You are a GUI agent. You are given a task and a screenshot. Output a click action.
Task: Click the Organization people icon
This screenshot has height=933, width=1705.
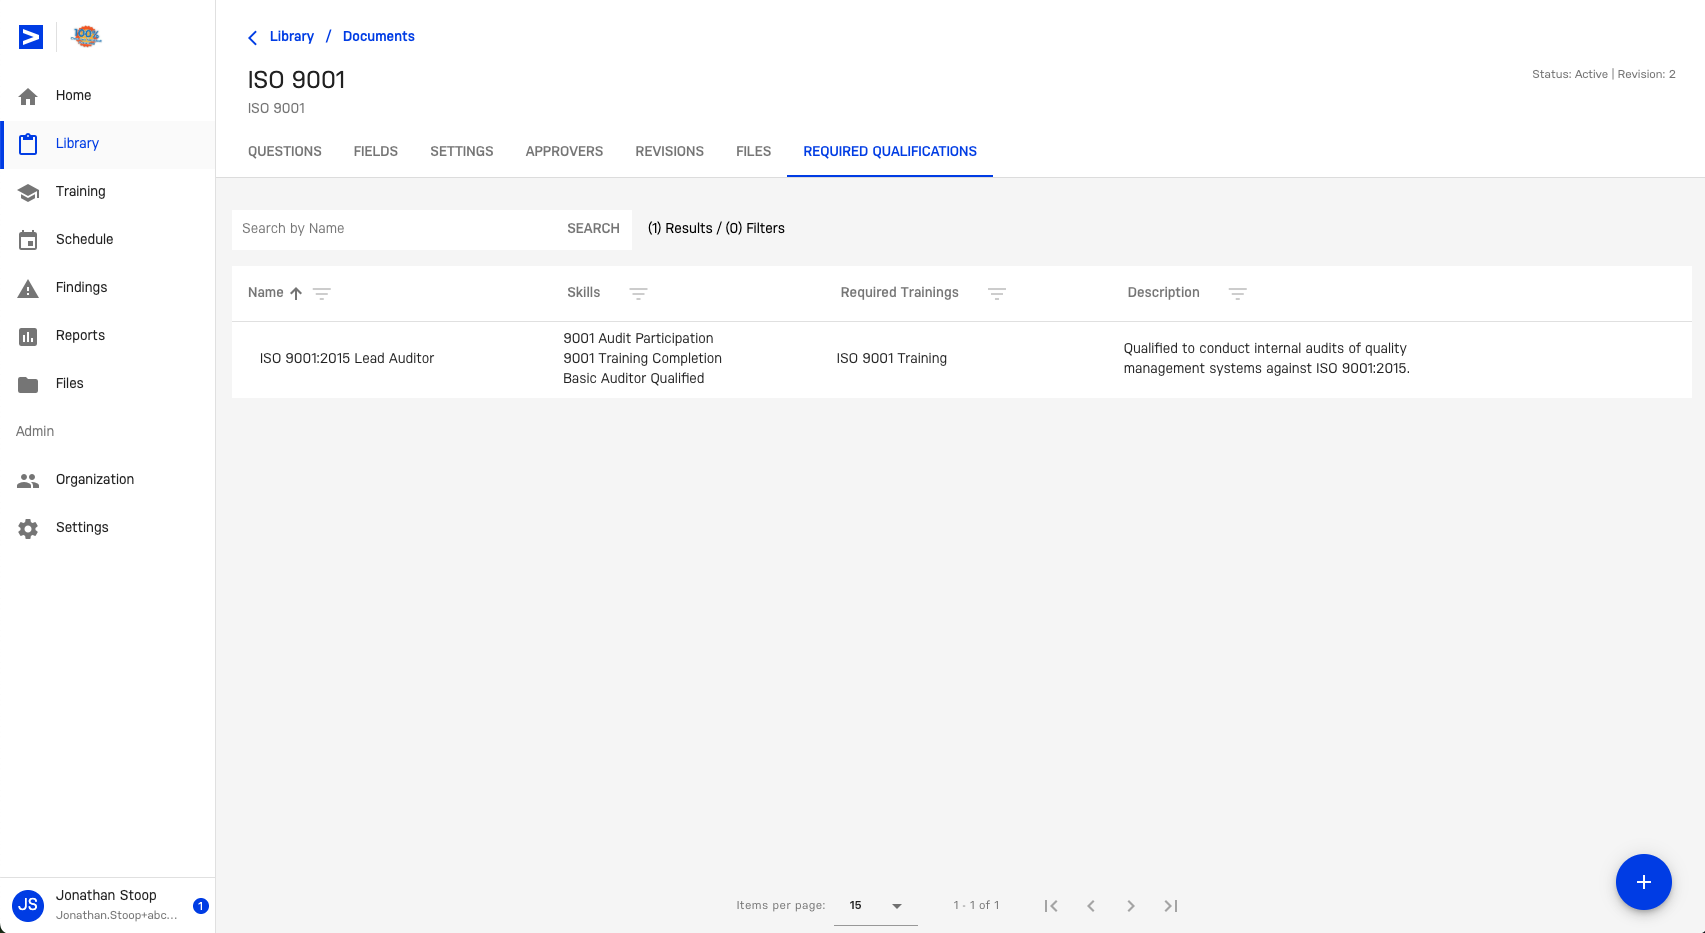(28, 480)
